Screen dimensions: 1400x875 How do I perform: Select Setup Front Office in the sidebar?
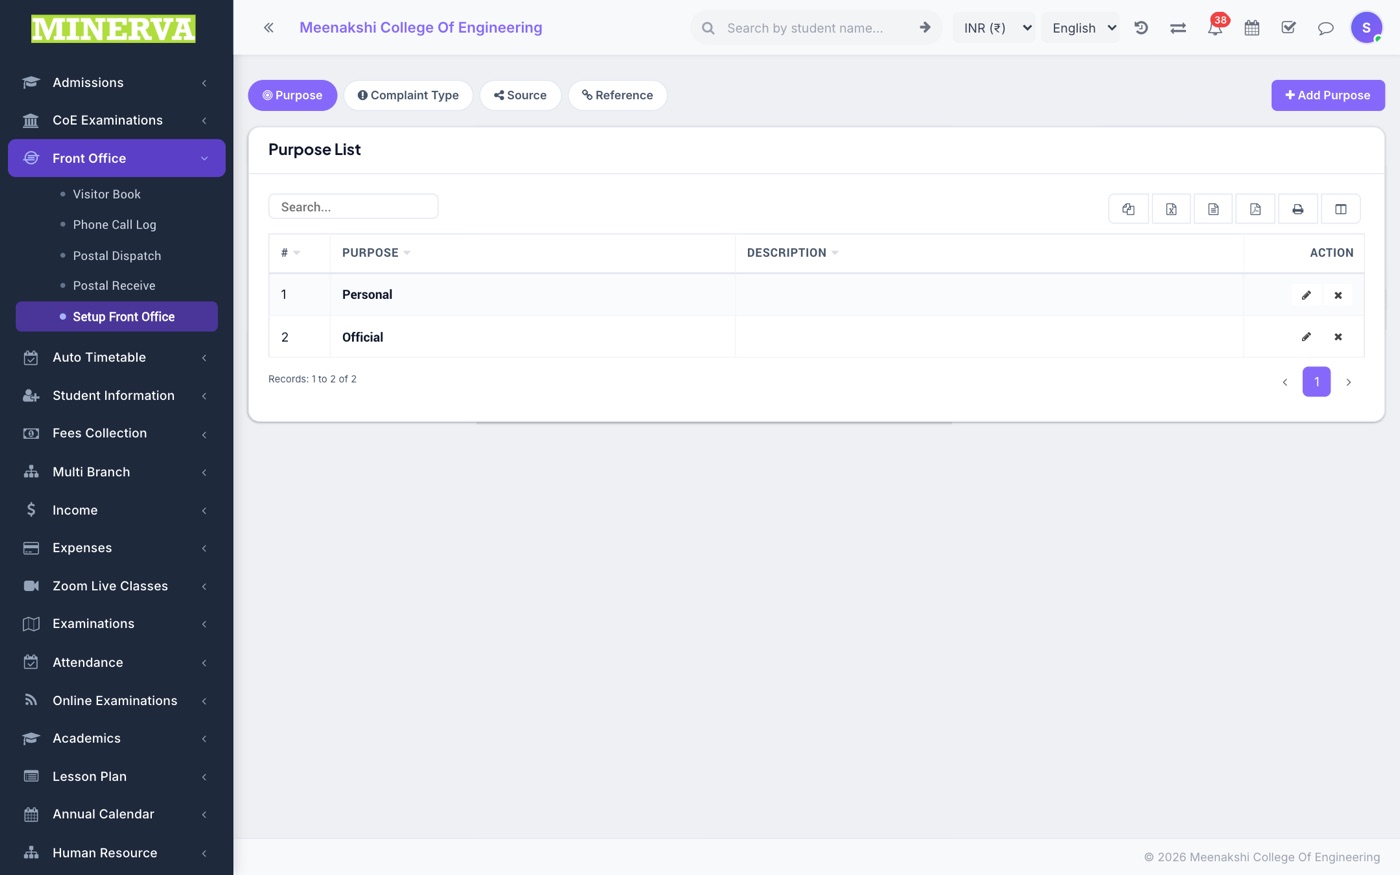point(117,317)
